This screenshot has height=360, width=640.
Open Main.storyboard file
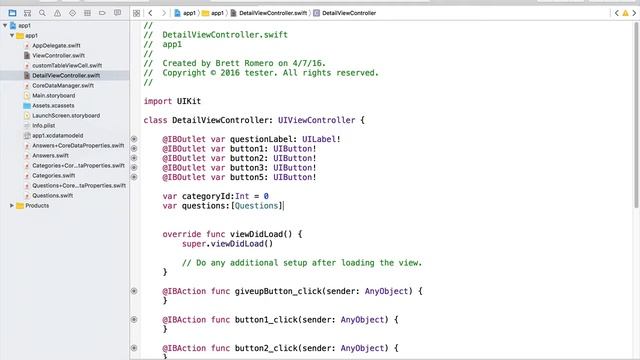(x=53, y=96)
